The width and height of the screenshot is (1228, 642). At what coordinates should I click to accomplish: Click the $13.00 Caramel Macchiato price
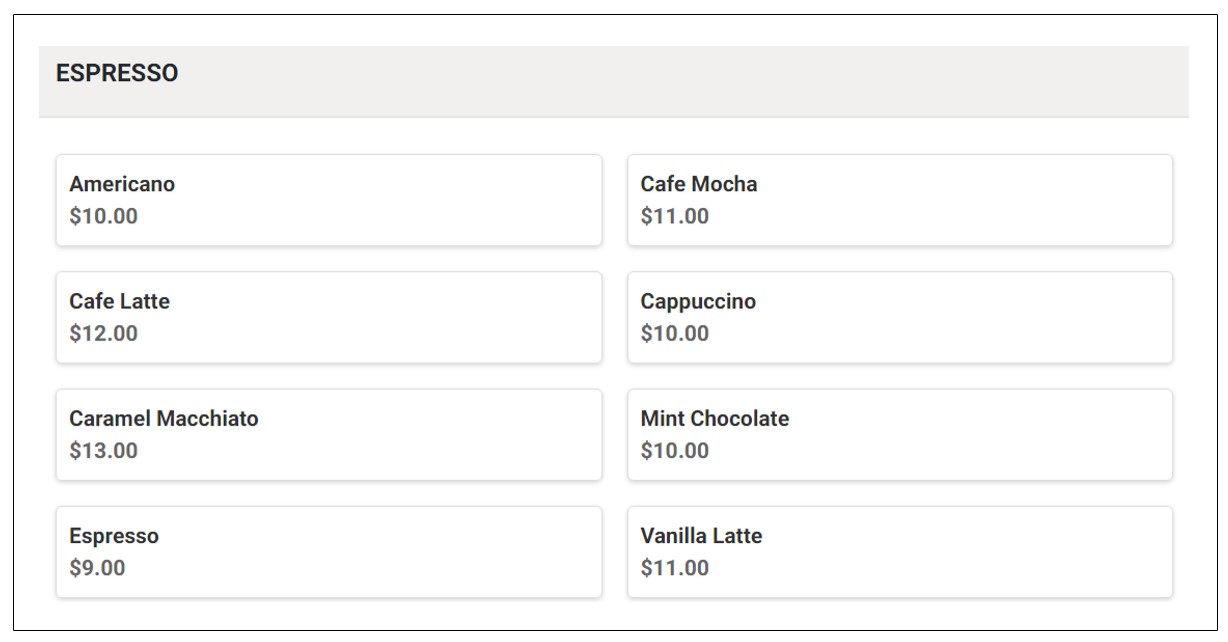click(x=104, y=451)
